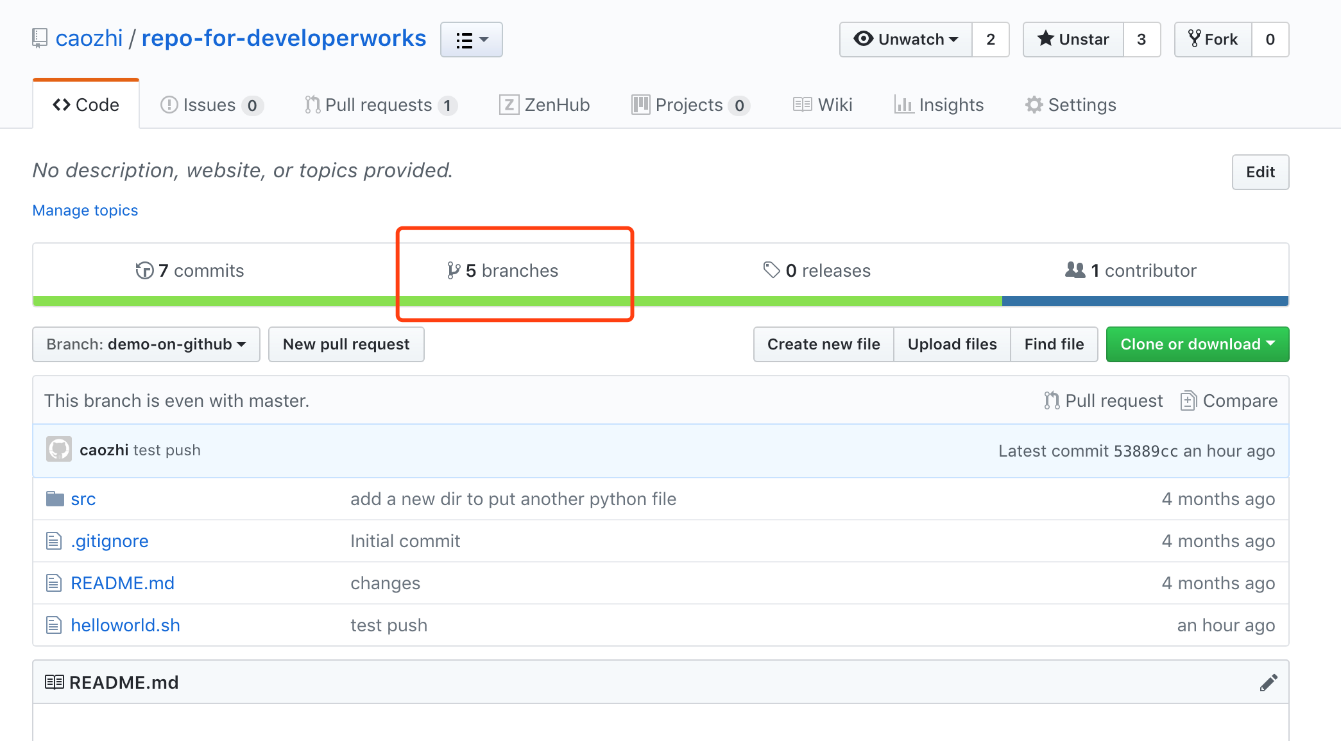
Task: Open the Settings tab with gear icon
Action: point(1070,105)
